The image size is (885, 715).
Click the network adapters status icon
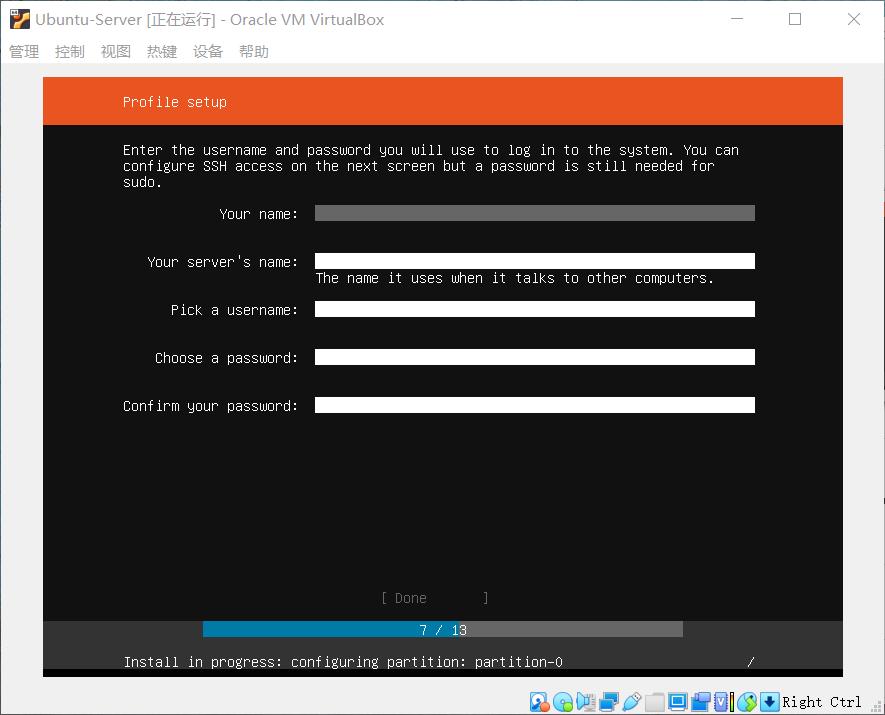[x=606, y=701]
